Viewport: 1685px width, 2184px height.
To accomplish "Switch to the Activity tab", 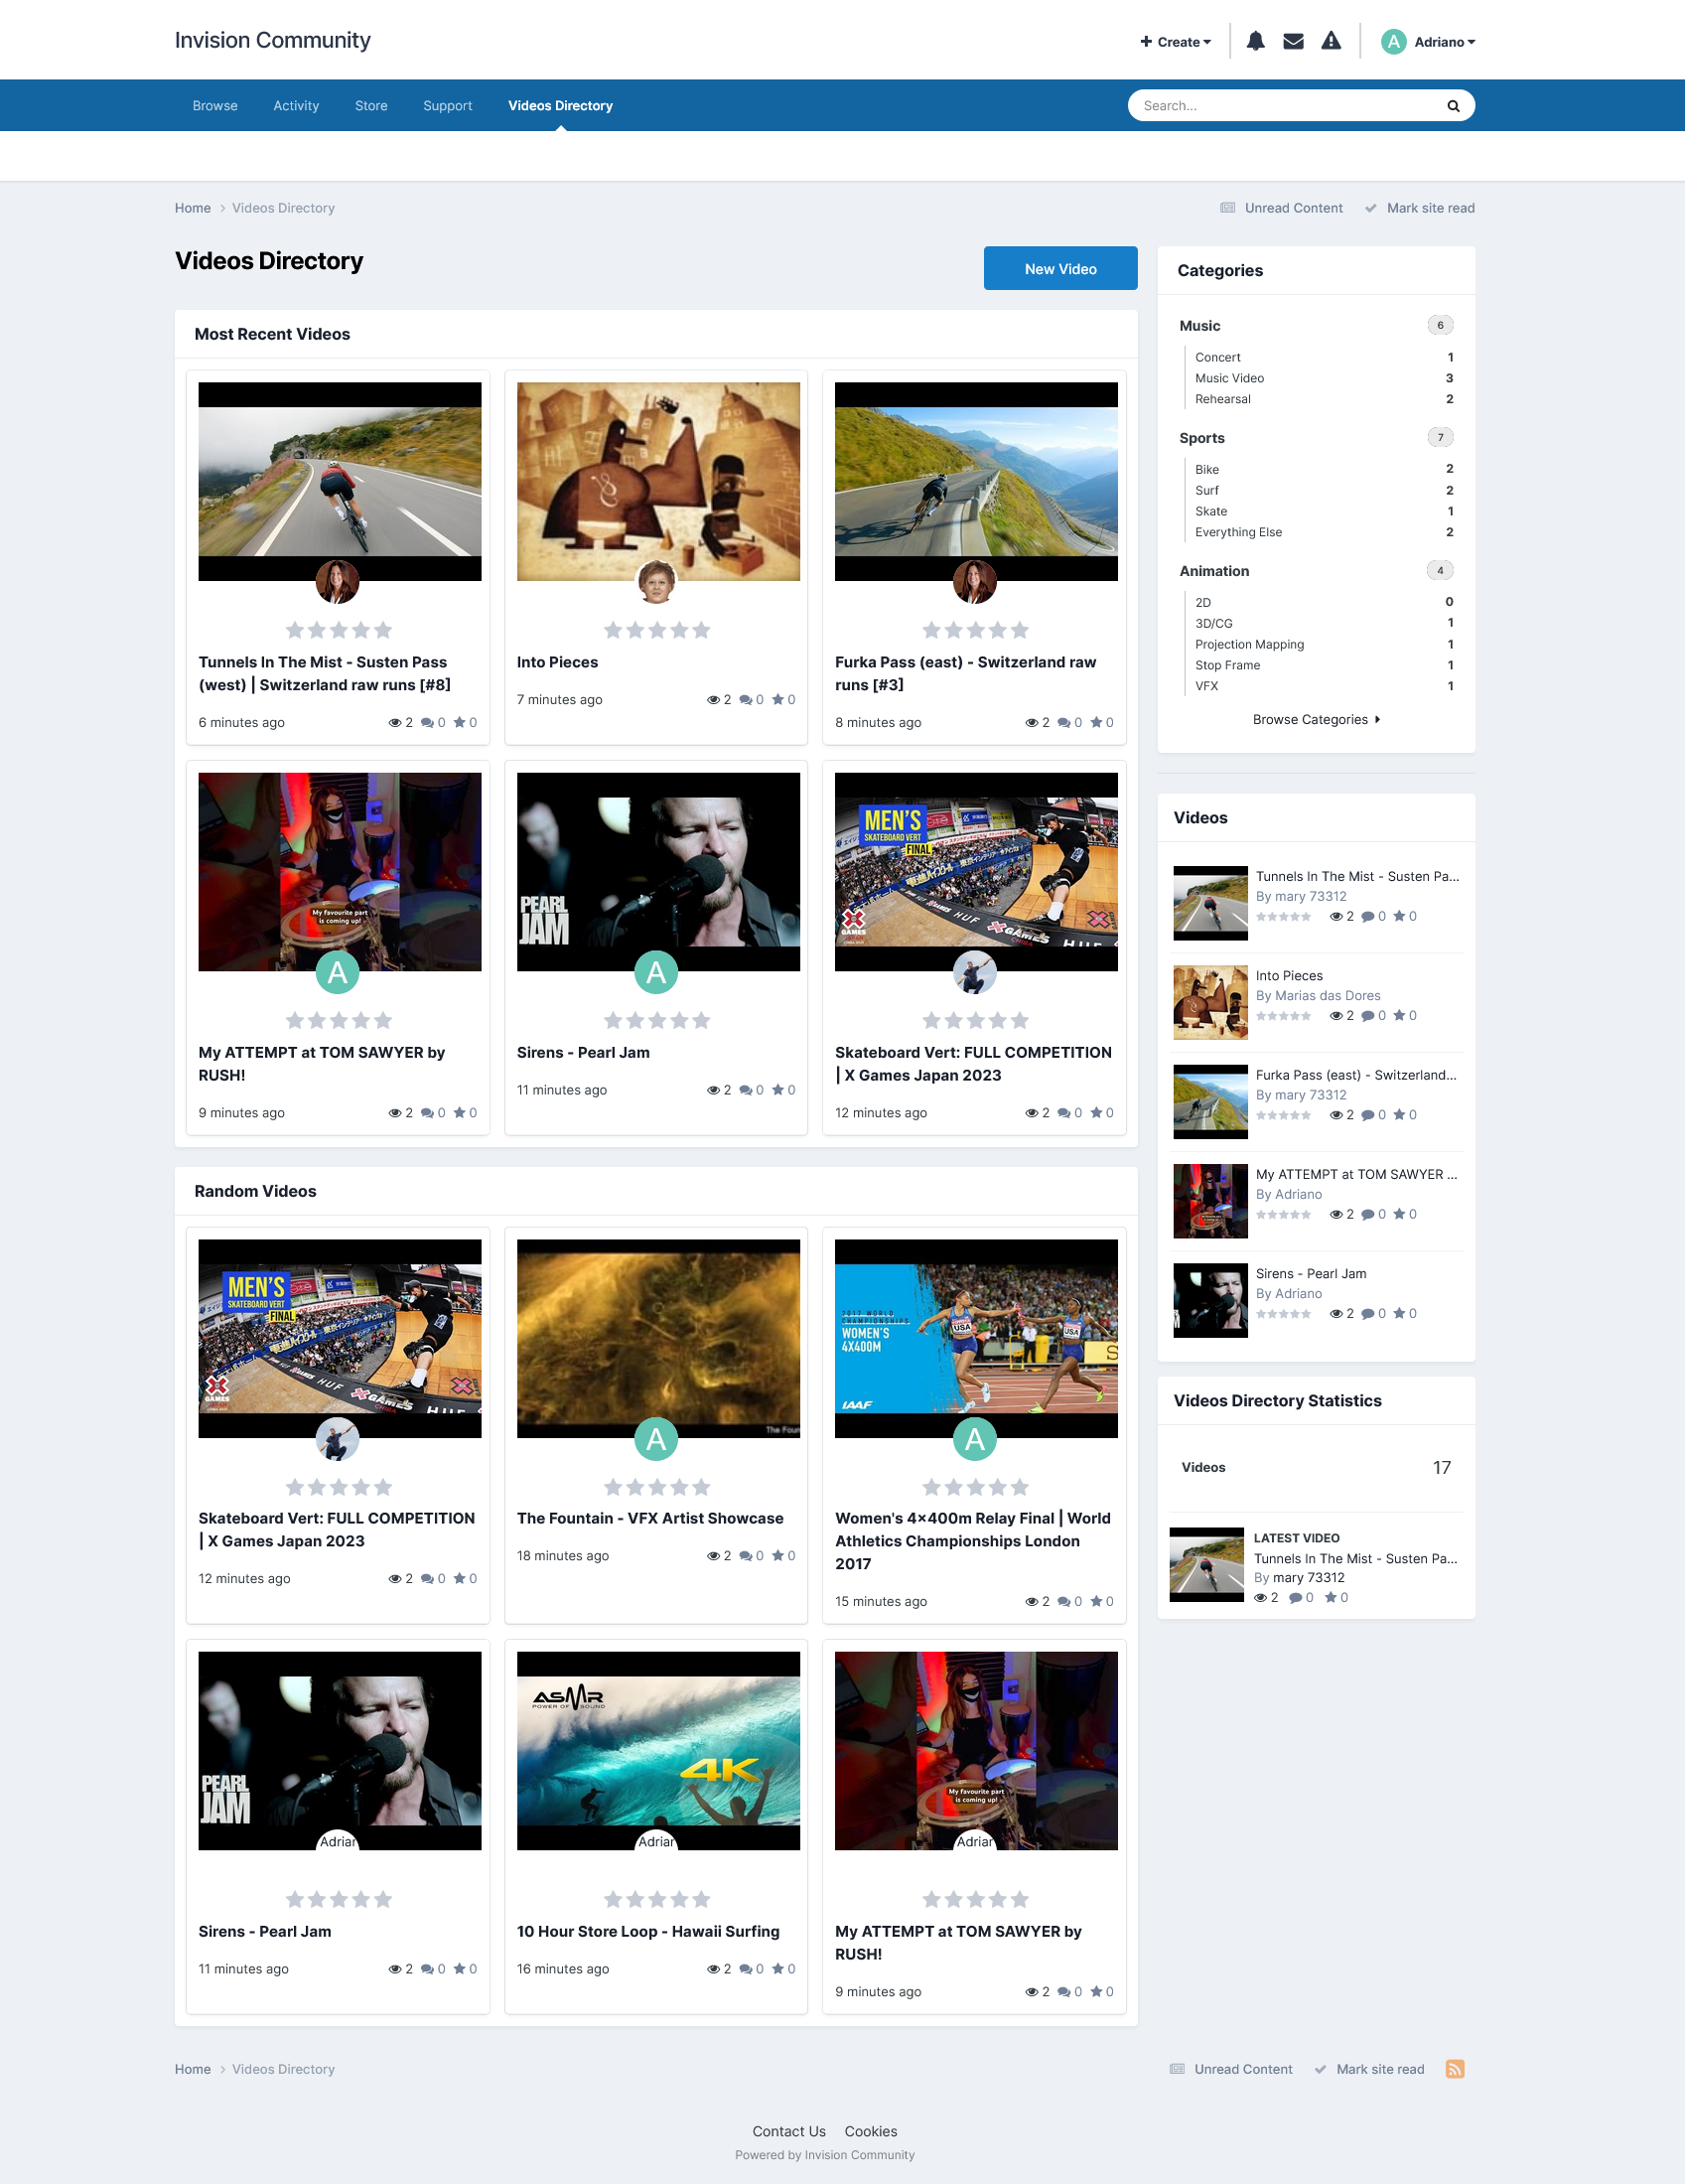I will (x=295, y=105).
